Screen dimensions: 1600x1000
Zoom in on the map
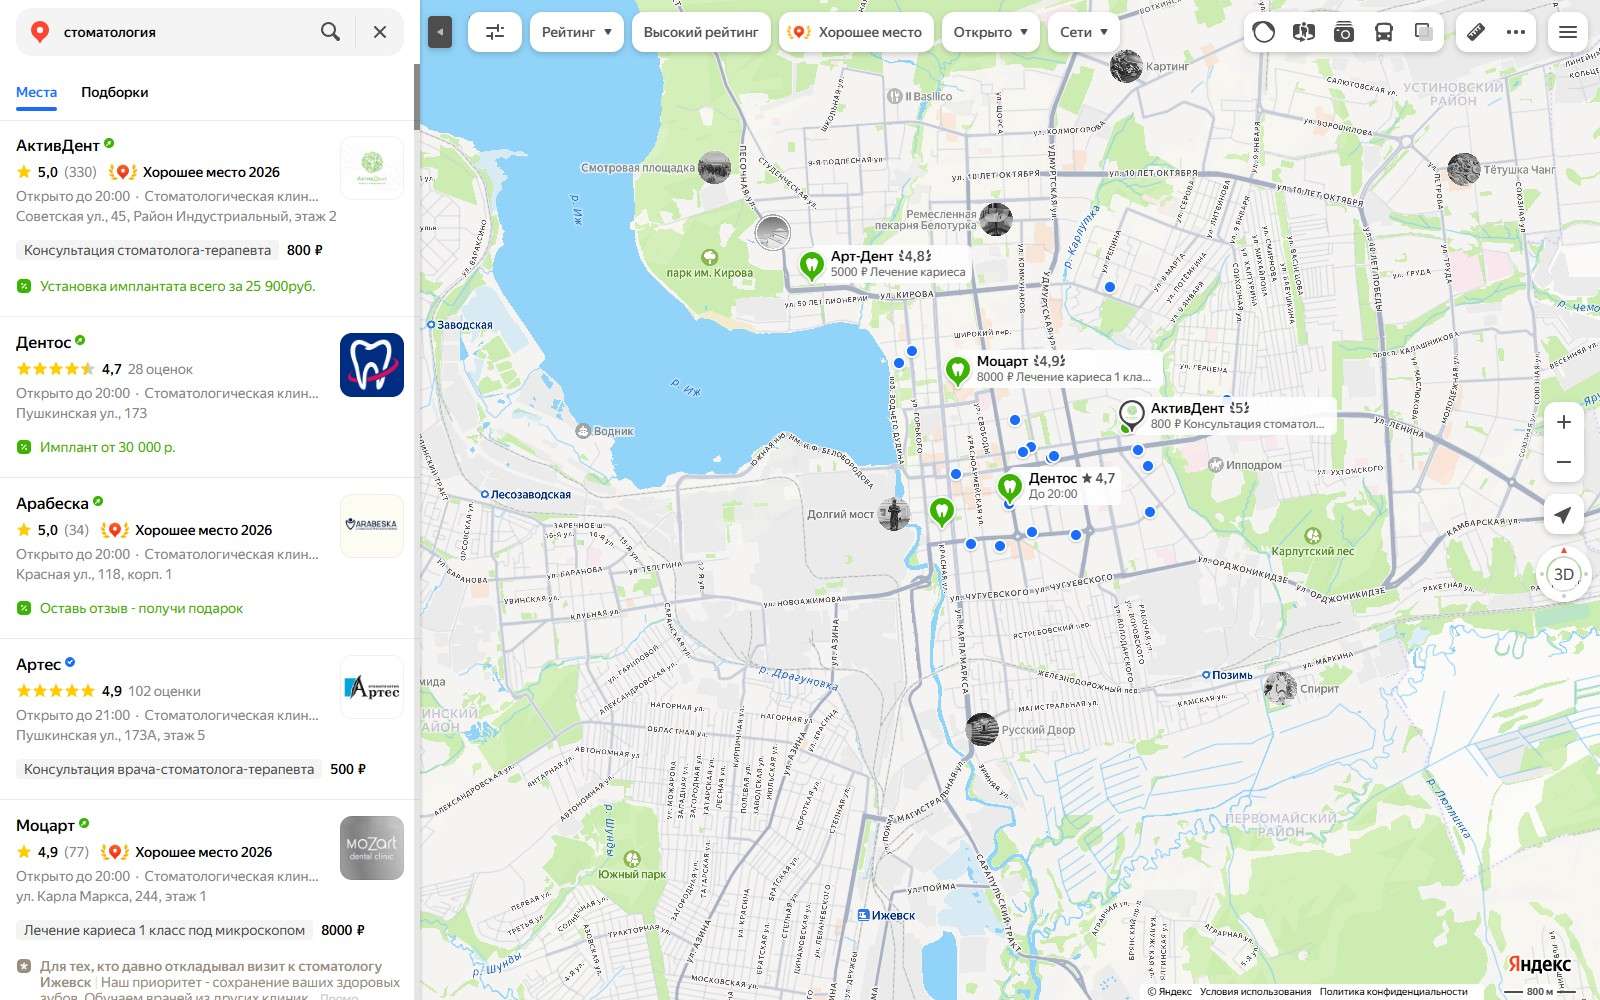(x=1564, y=422)
